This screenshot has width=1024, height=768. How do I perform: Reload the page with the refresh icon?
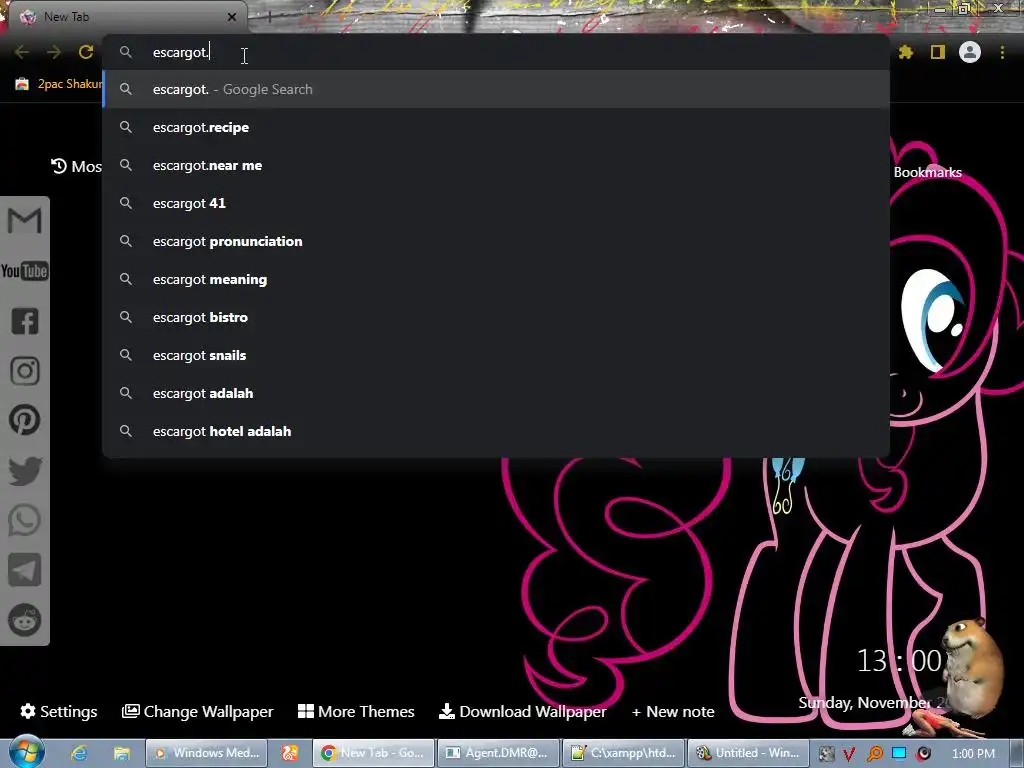point(86,52)
